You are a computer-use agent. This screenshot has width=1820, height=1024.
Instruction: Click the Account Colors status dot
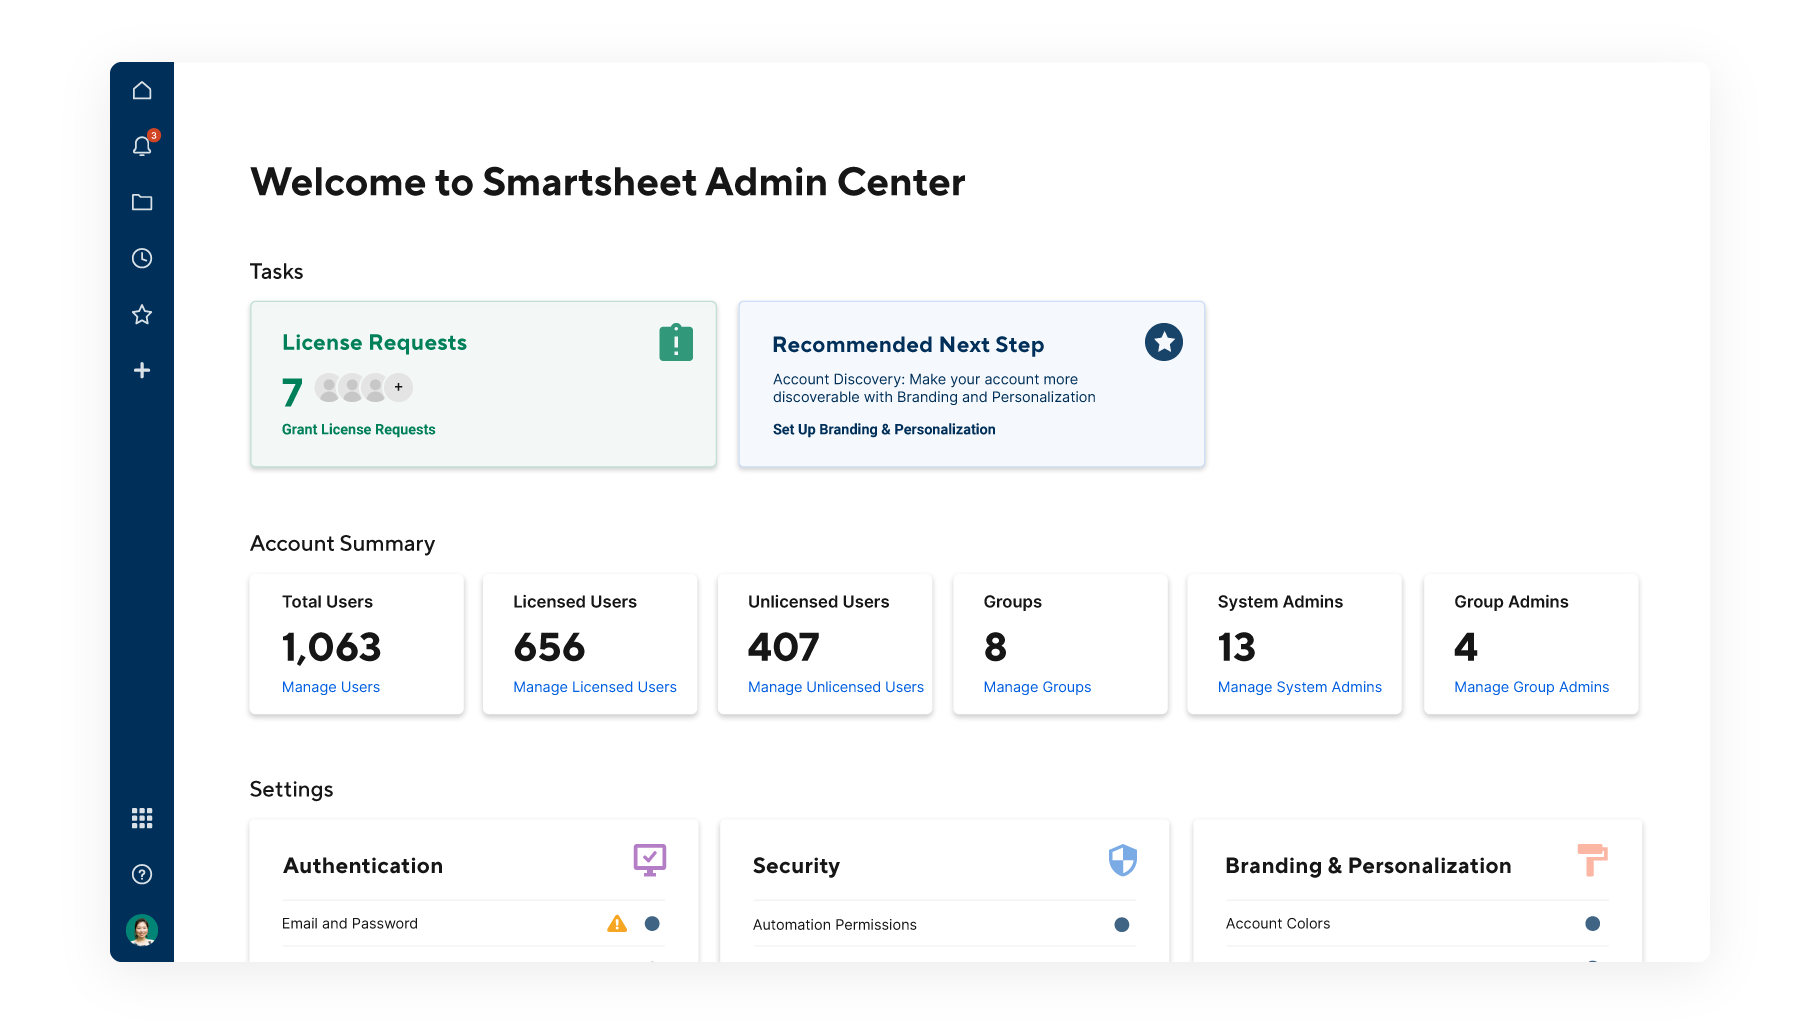[x=1592, y=924]
